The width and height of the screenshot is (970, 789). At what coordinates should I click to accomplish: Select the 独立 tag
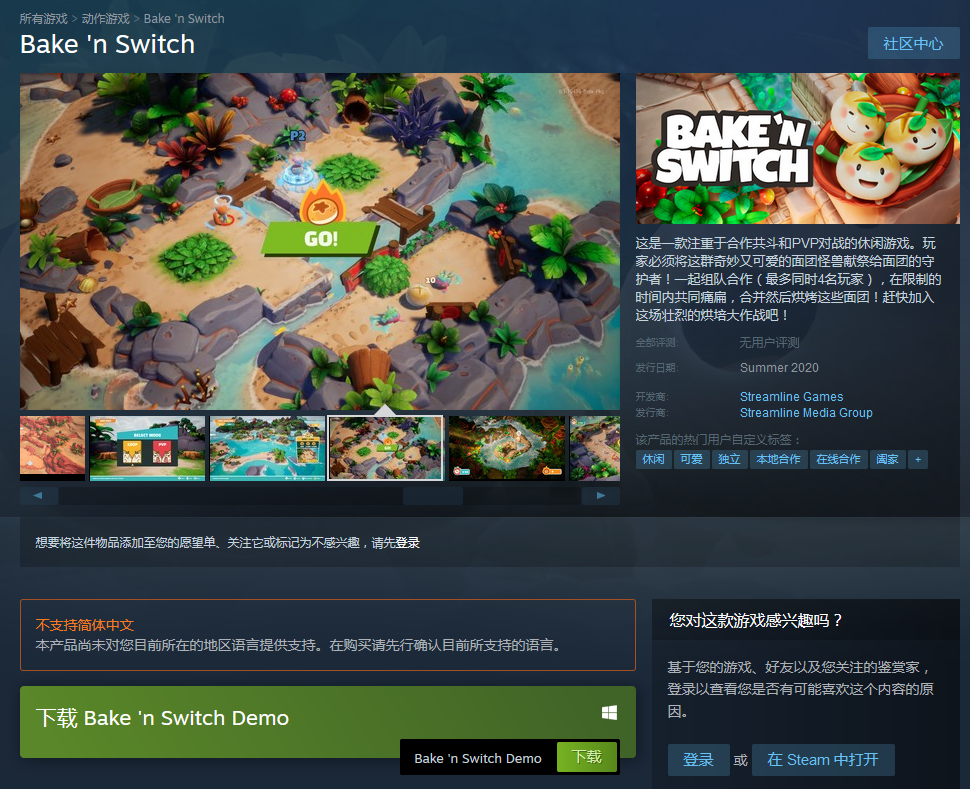click(x=729, y=459)
